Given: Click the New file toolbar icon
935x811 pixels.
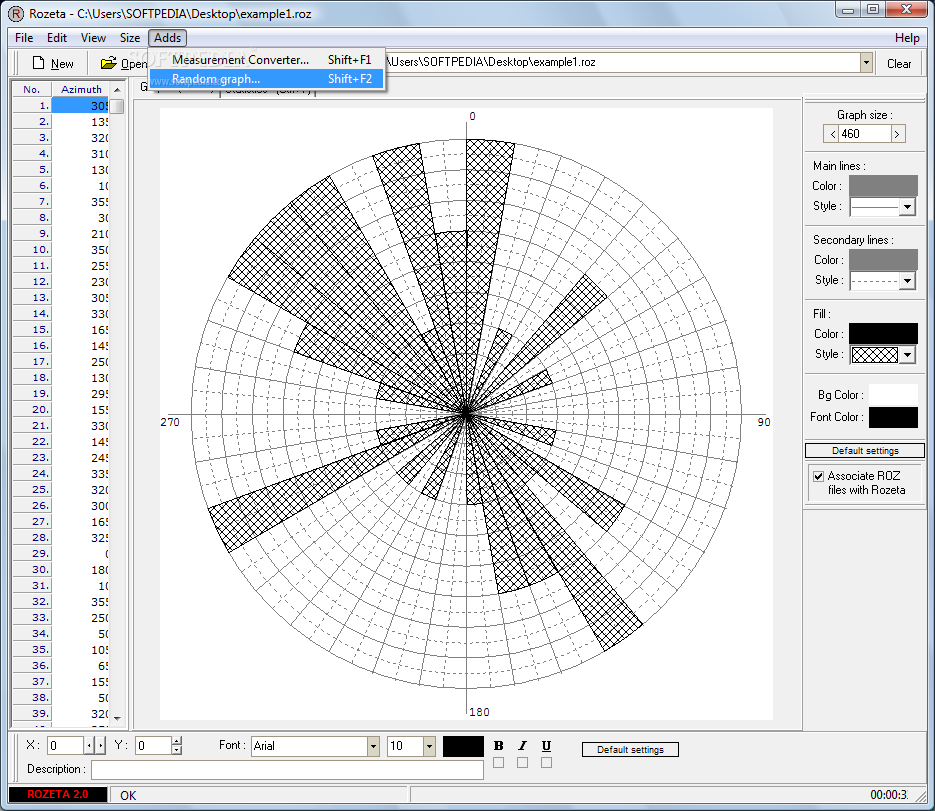Looking at the screenshot, I should (38, 63).
